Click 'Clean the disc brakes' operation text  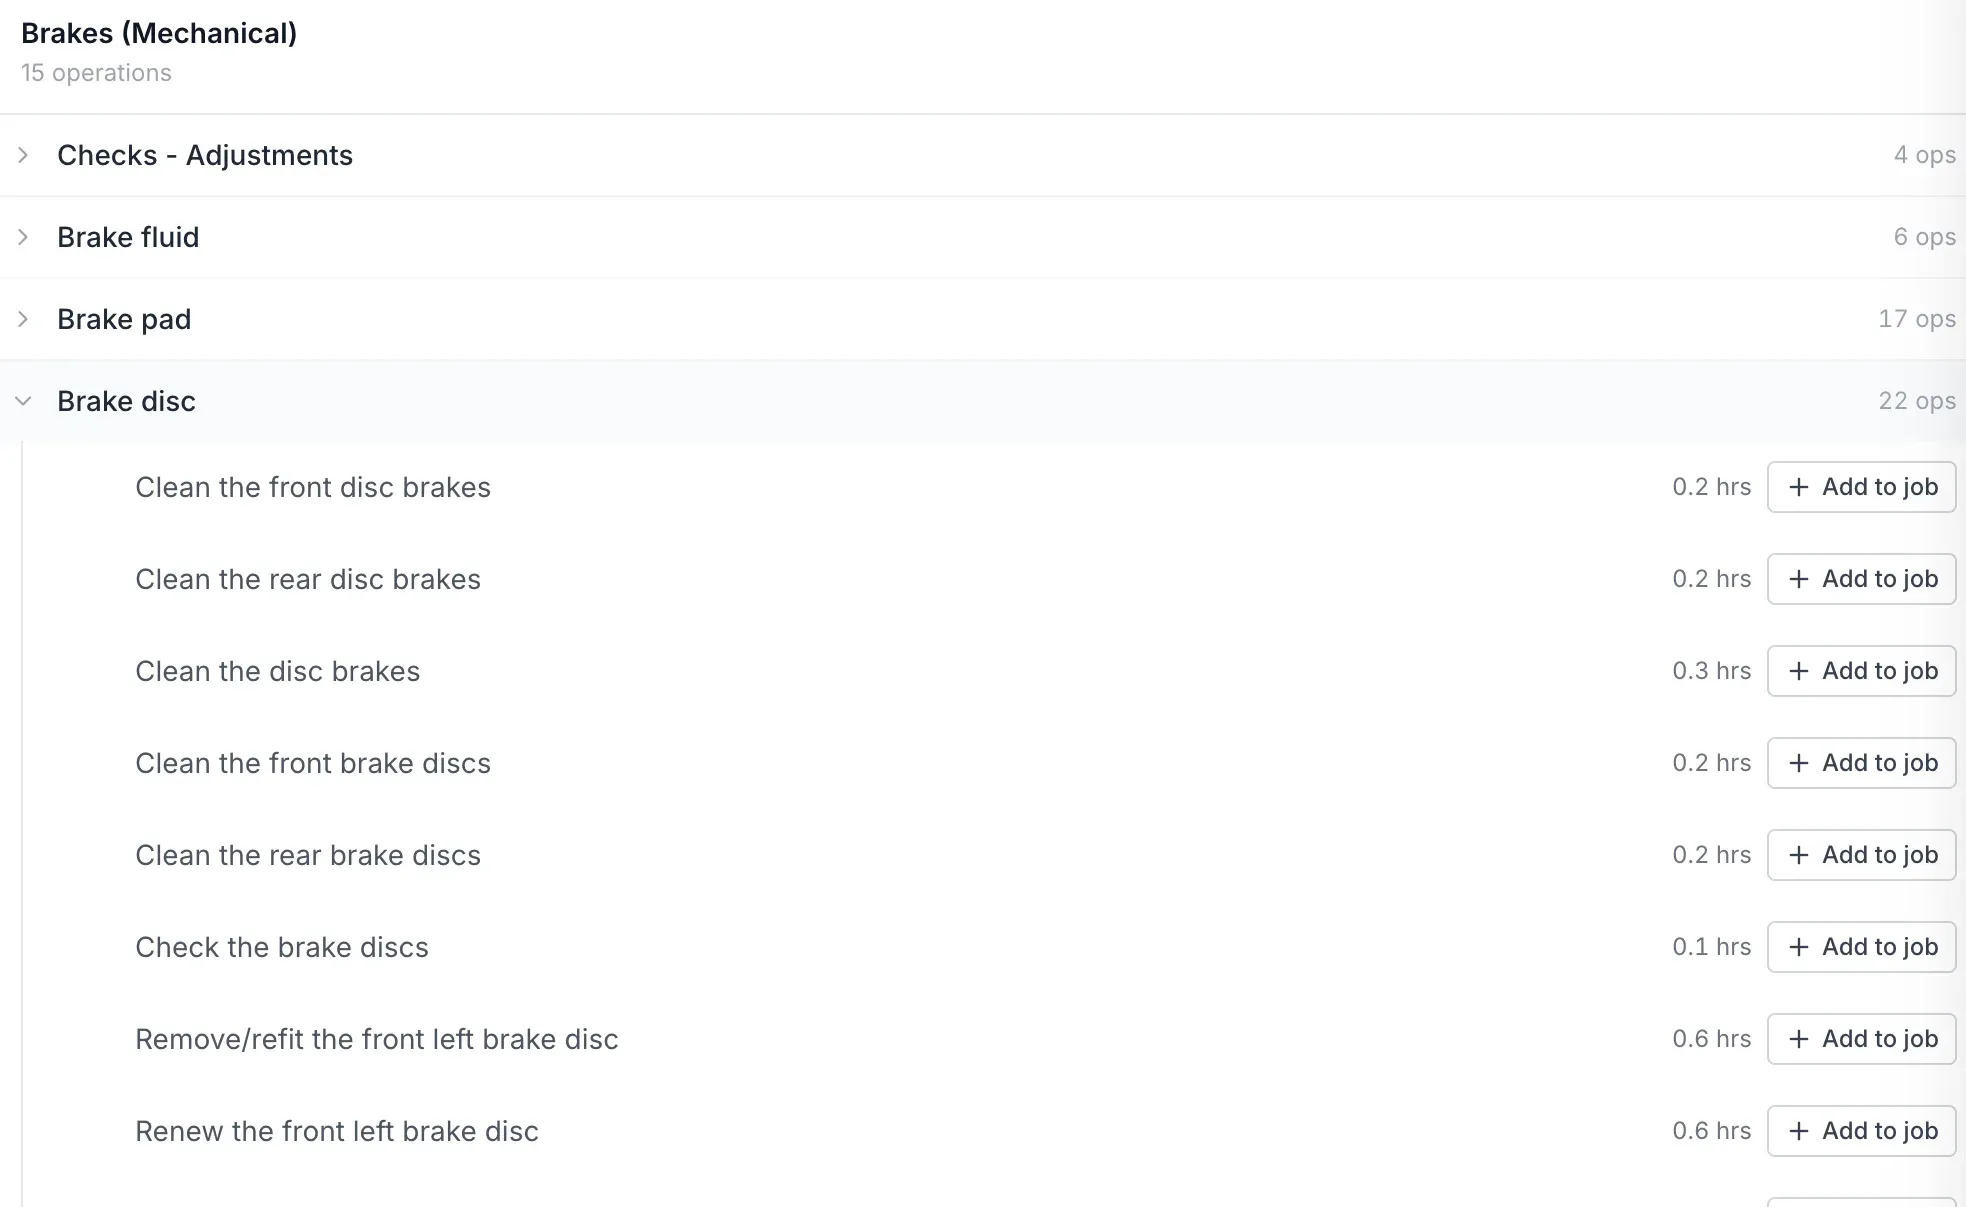(x=278, y=671)
